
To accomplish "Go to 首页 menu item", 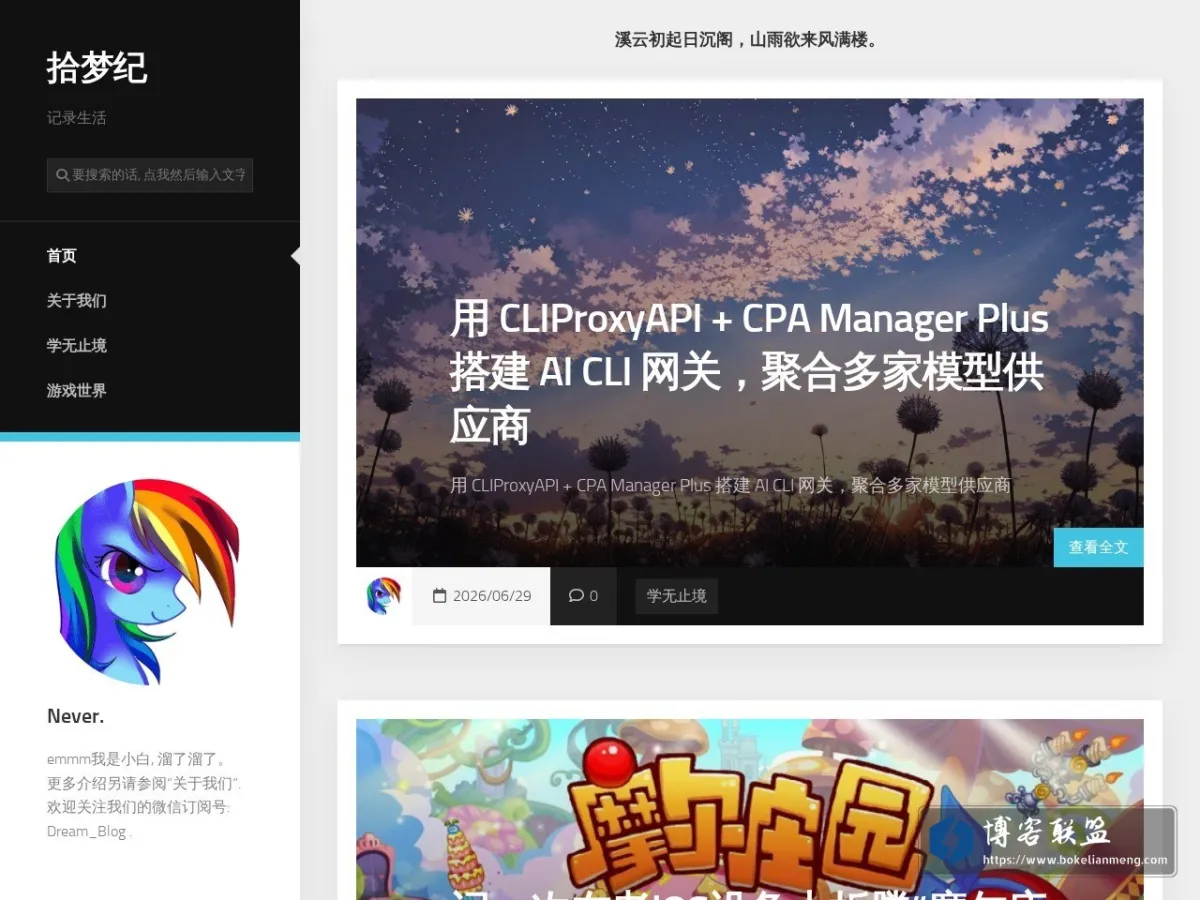I will click(62, 256).
